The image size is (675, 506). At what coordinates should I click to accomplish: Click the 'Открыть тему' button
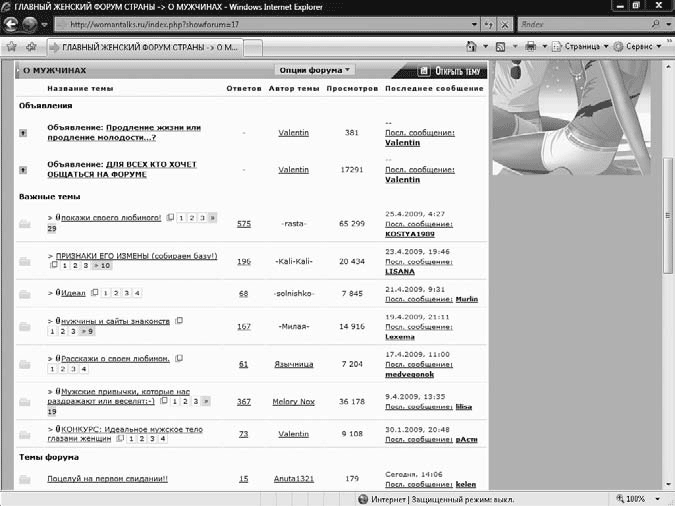coord(450,71)
